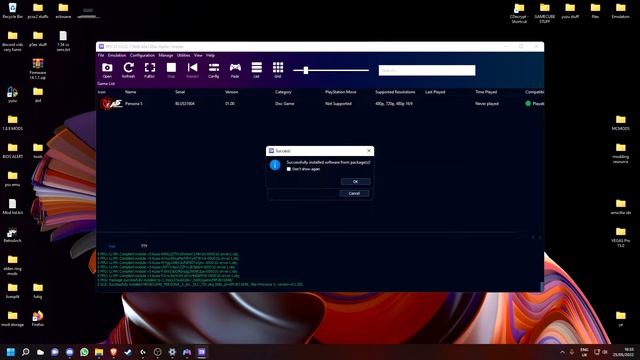Open the Pads controller configuration icon
This screenshot has width=640, height=360.
tap(235, 70)
